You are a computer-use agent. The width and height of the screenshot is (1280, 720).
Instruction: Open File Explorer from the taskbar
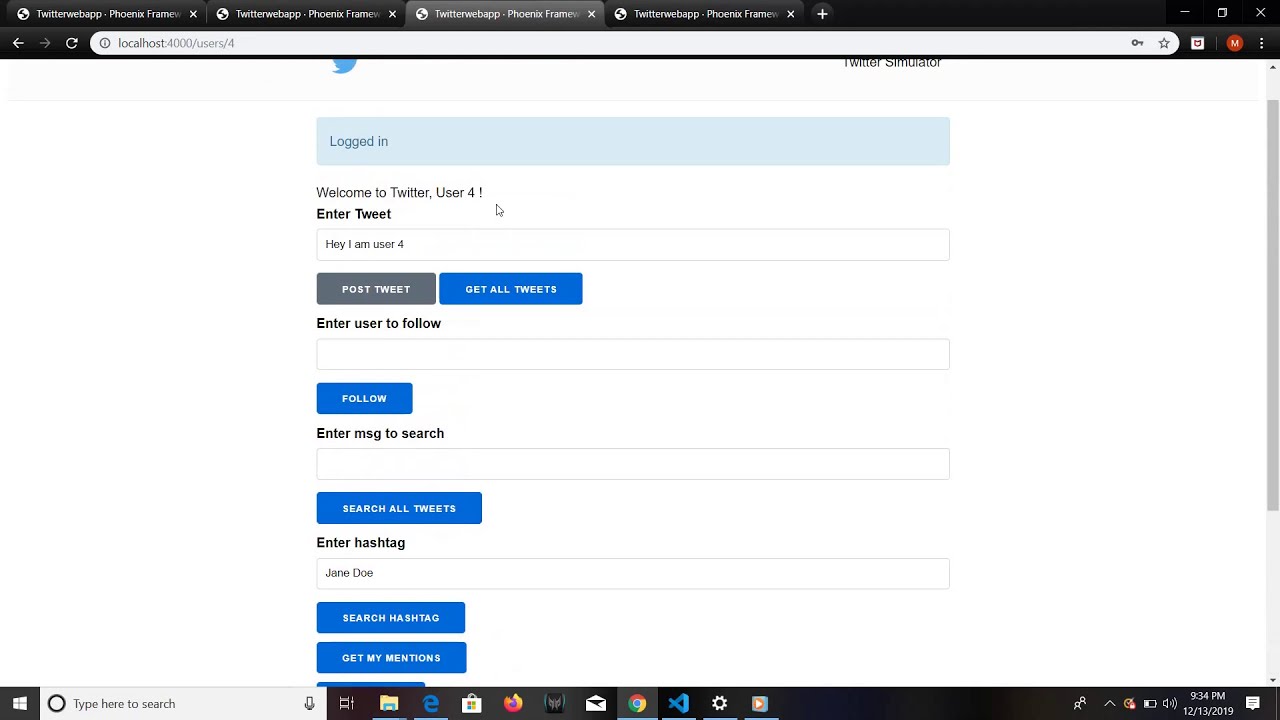tap(389, 704)
